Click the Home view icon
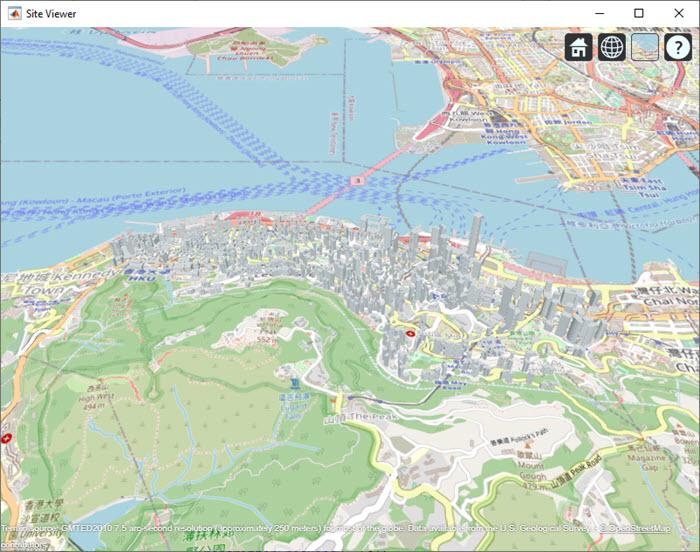The image size is (700, 552). [579, 46]
